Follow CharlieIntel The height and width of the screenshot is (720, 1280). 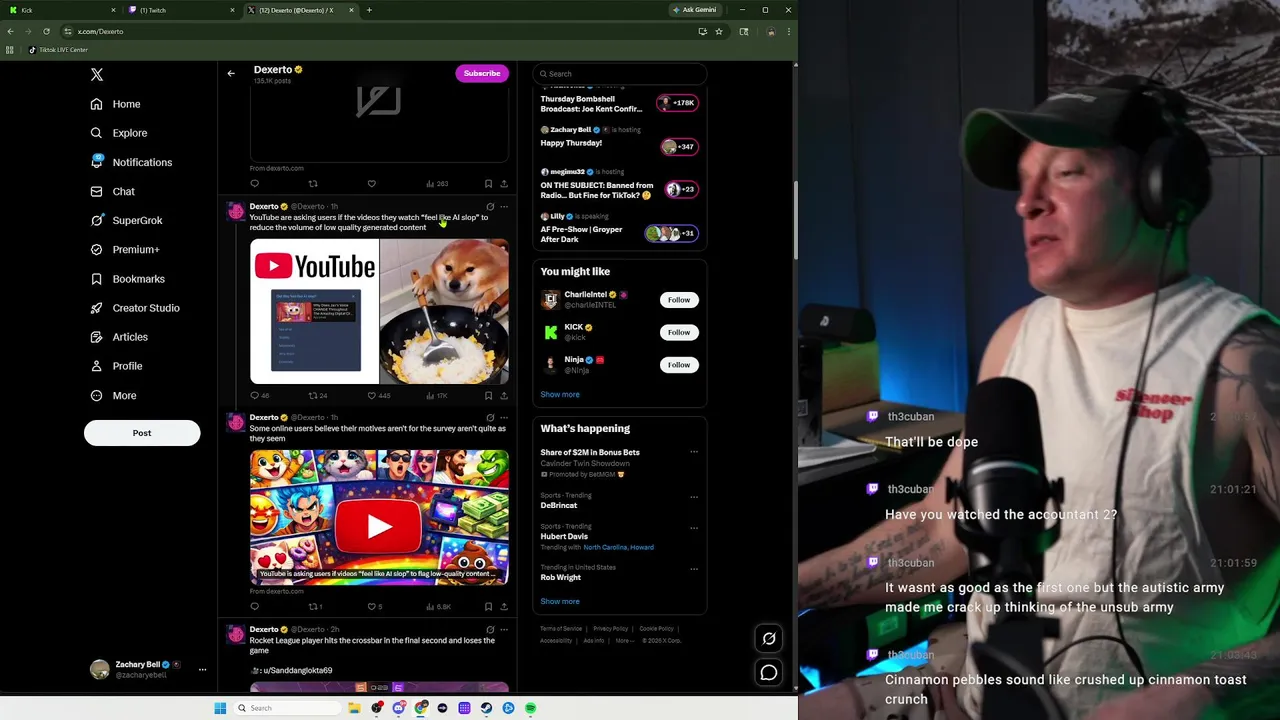[x=679, y=300]
